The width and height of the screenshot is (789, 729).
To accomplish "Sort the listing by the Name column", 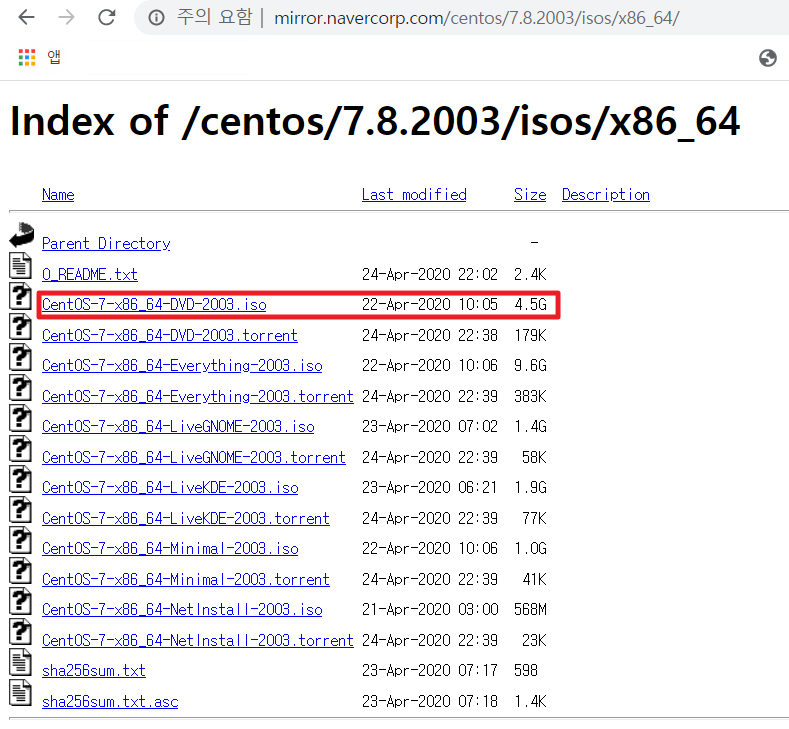I will point(58,195).
